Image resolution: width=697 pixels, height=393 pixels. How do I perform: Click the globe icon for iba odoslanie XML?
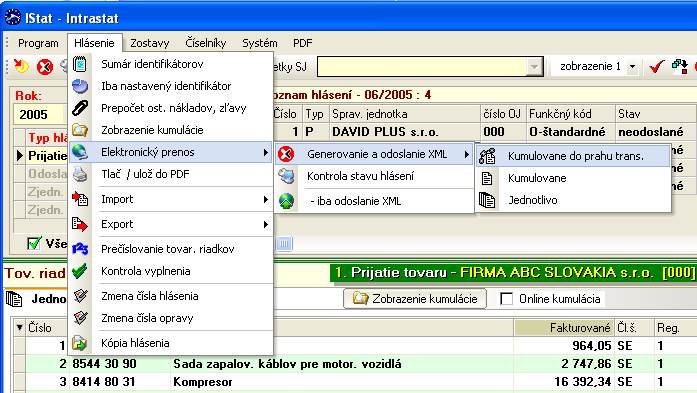tap(286, 201)
